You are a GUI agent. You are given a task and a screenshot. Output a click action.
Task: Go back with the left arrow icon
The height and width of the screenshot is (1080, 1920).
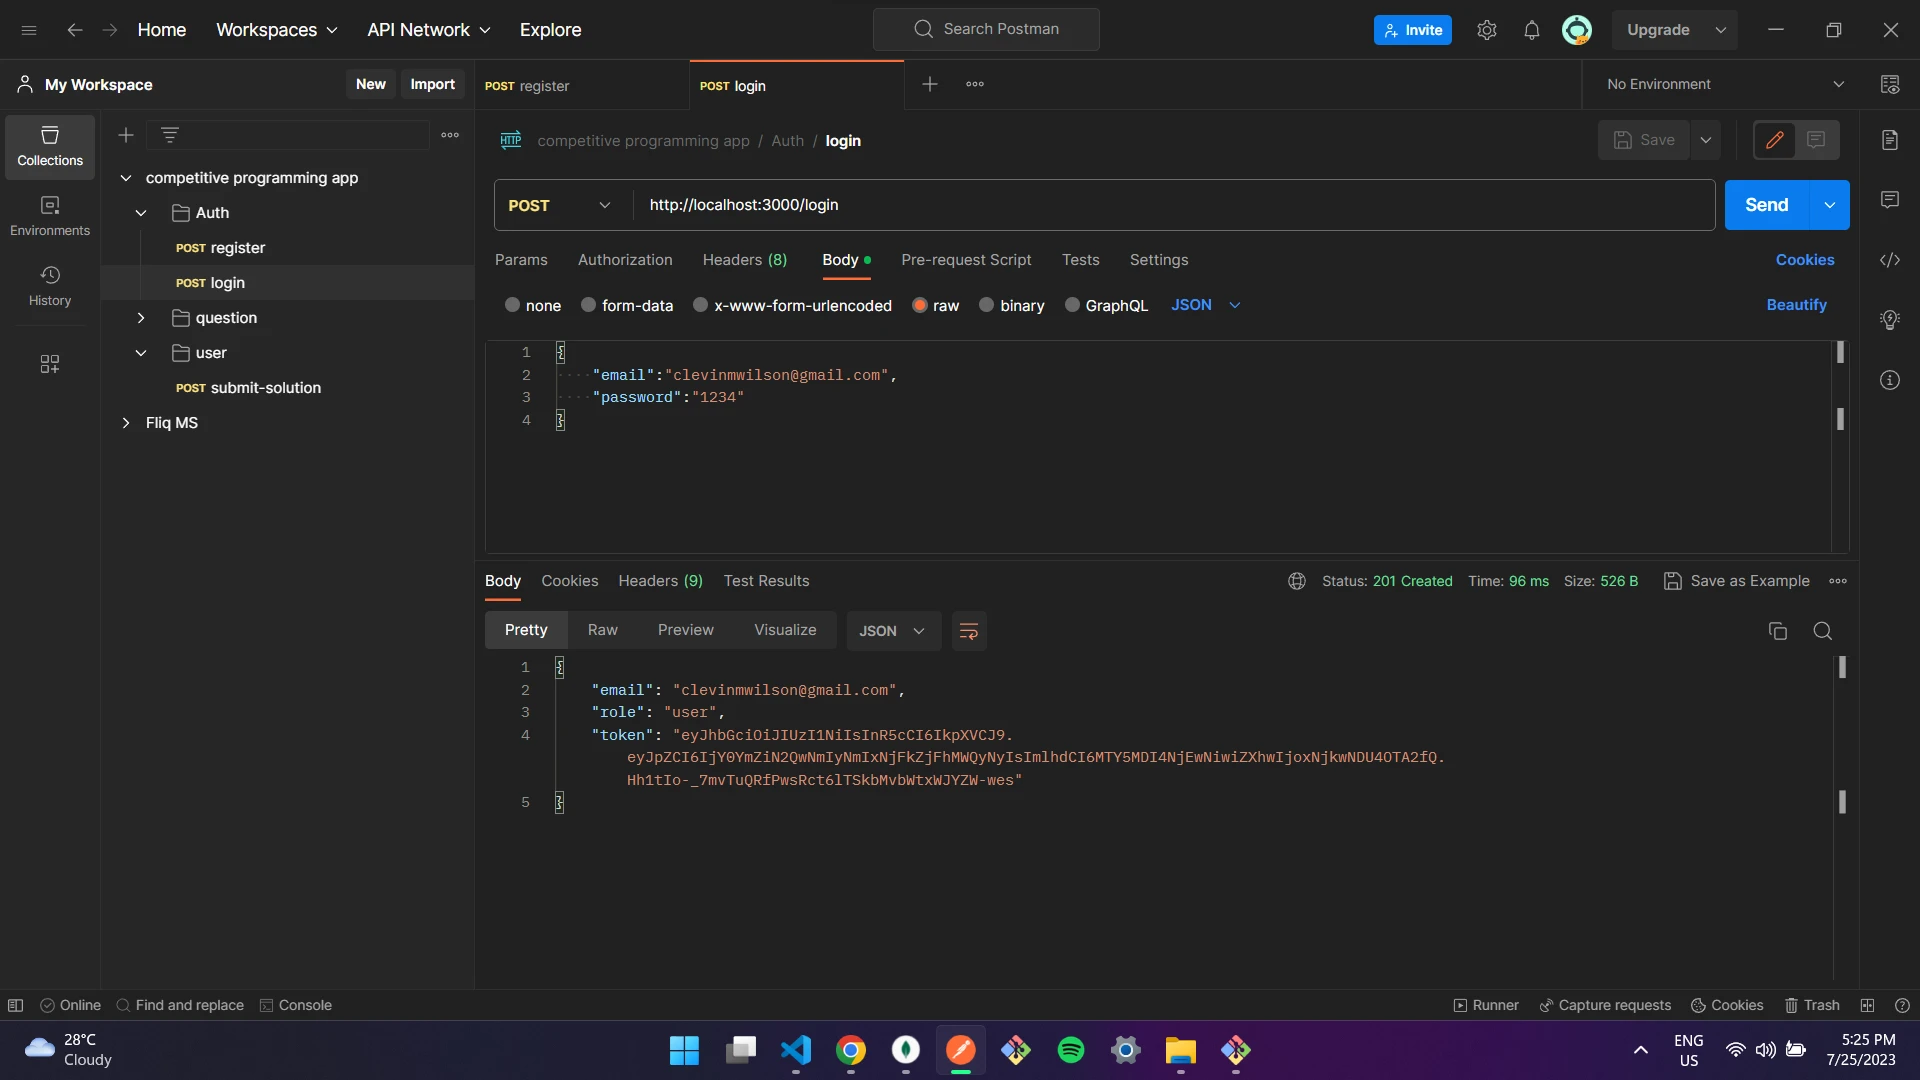(75, 30)
